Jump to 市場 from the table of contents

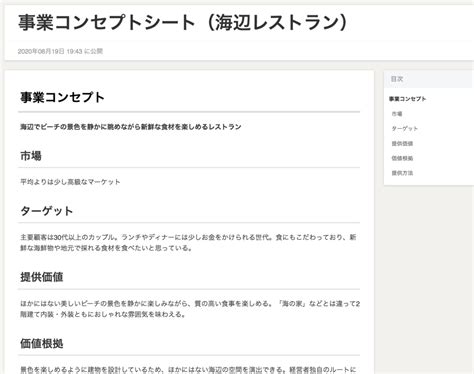click(x=397, y=114)
